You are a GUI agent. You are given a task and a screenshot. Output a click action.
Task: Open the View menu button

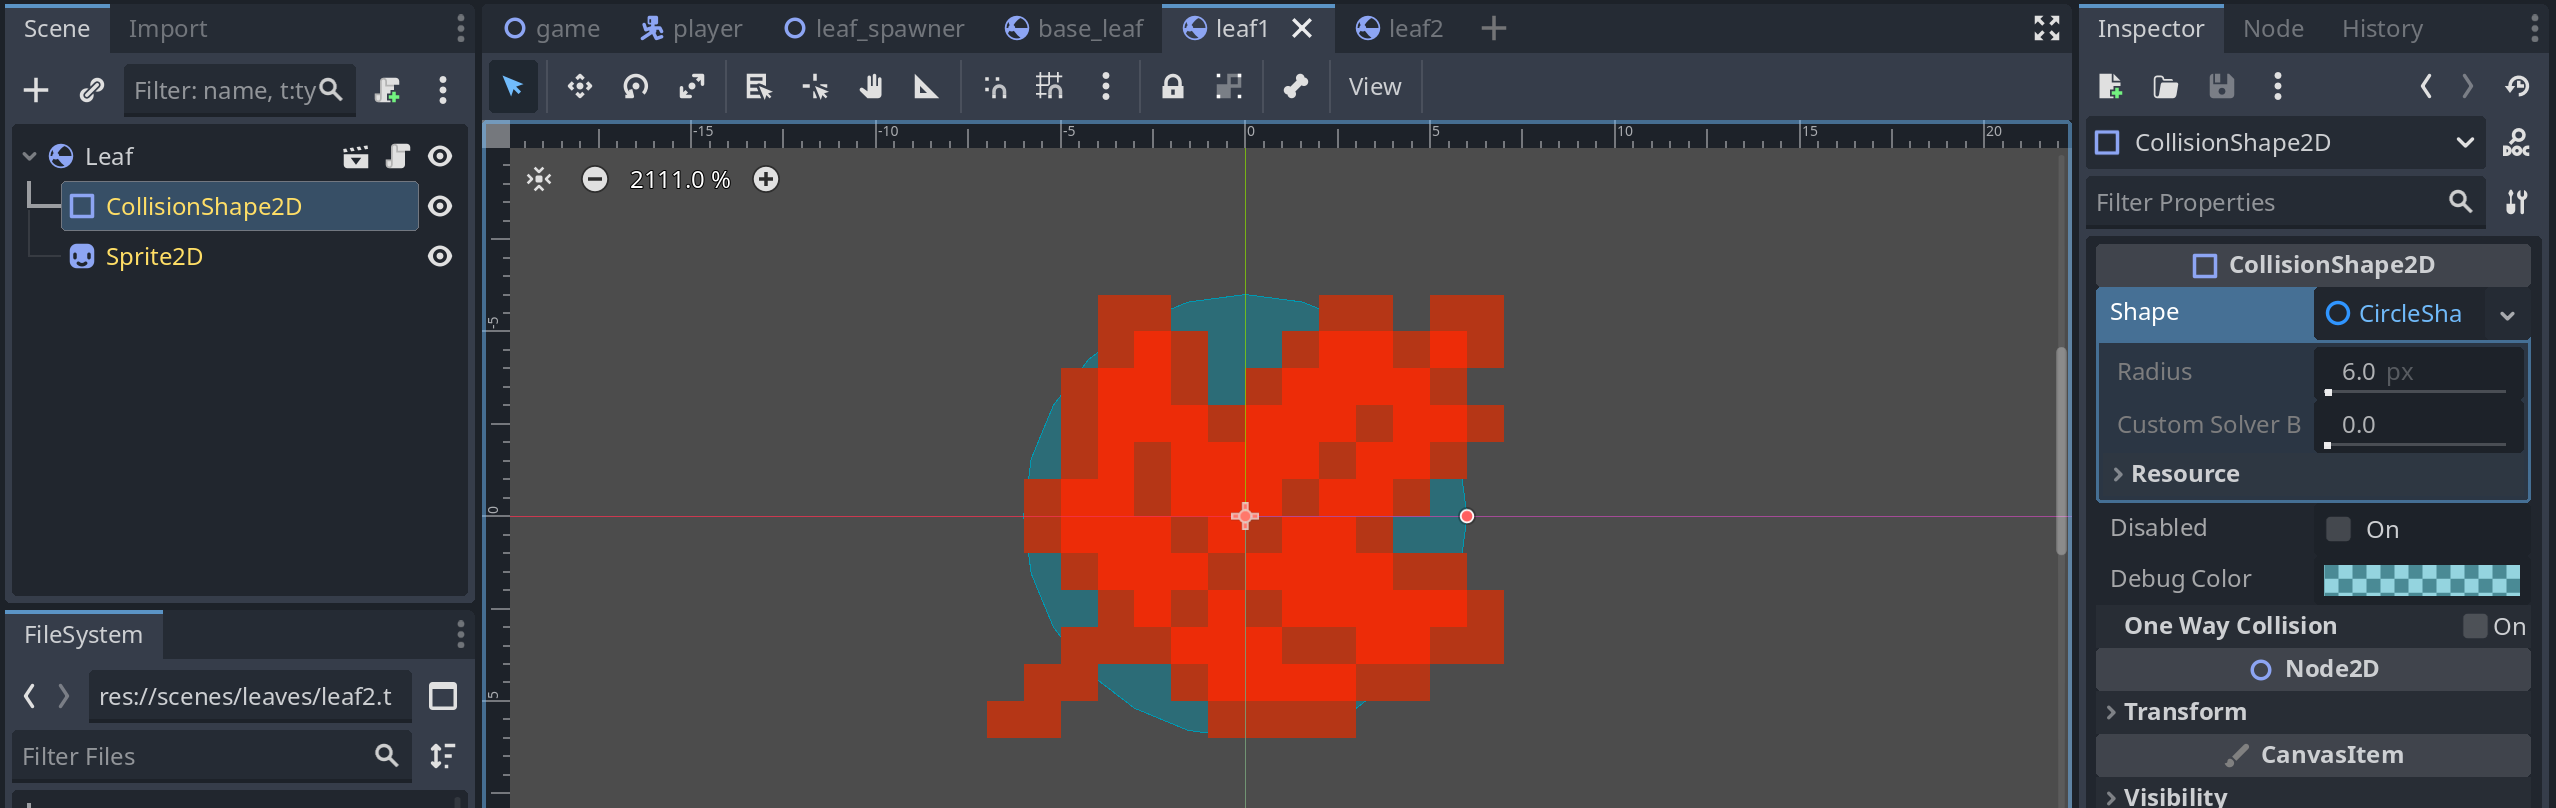click(x=1374, y=87)
